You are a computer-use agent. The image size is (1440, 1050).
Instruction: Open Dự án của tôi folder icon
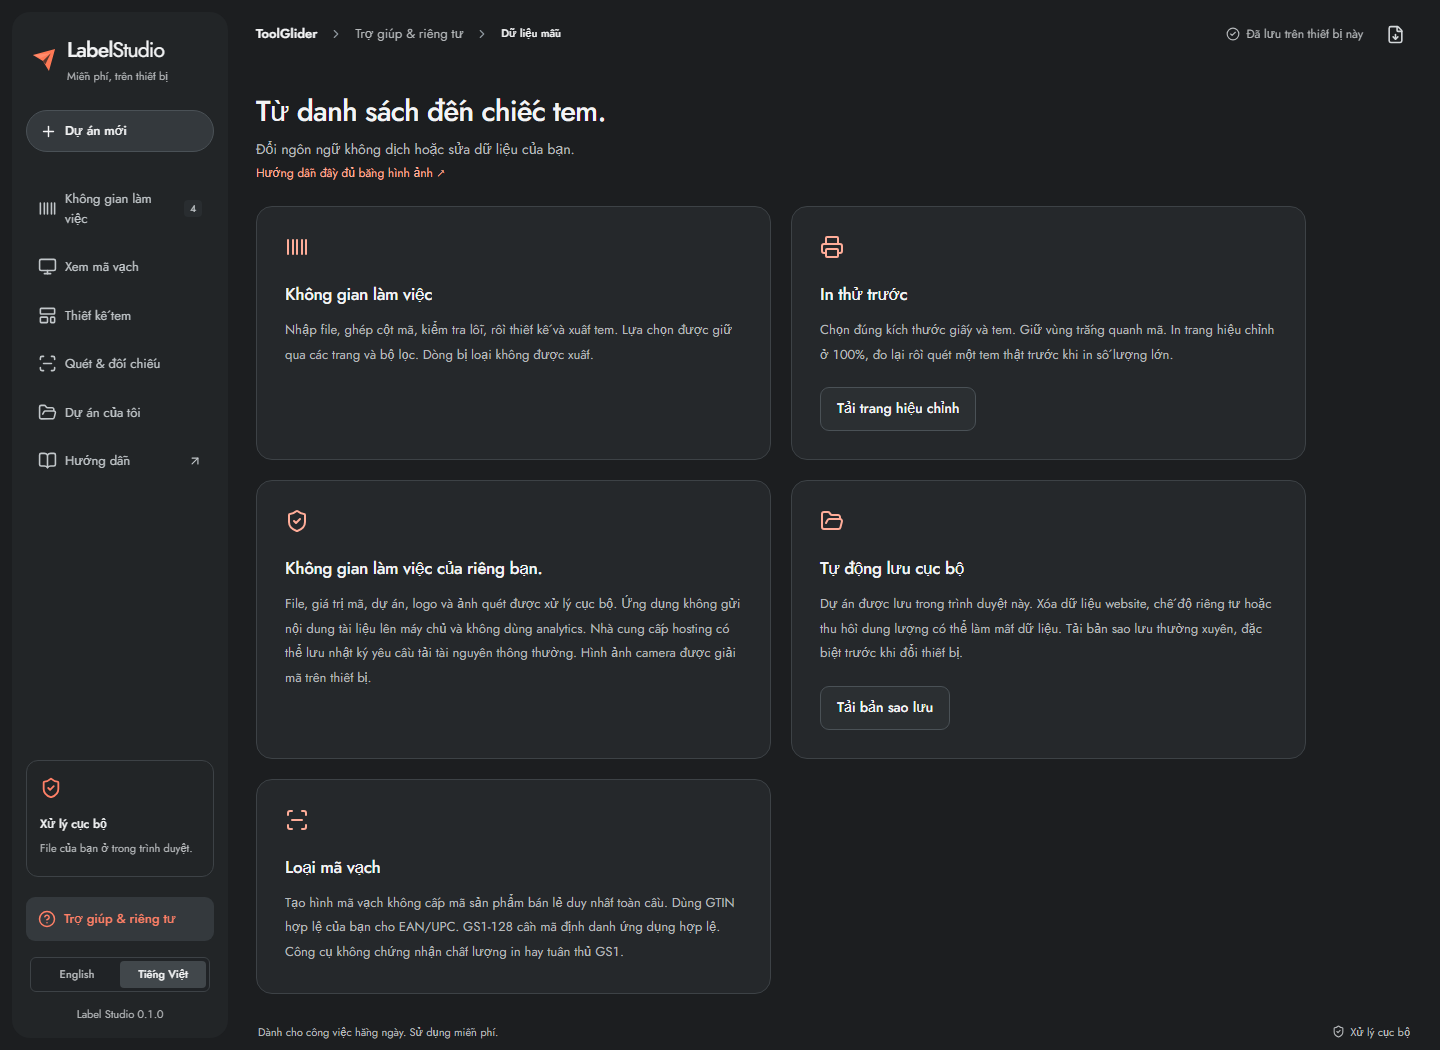tap(47, 413)
